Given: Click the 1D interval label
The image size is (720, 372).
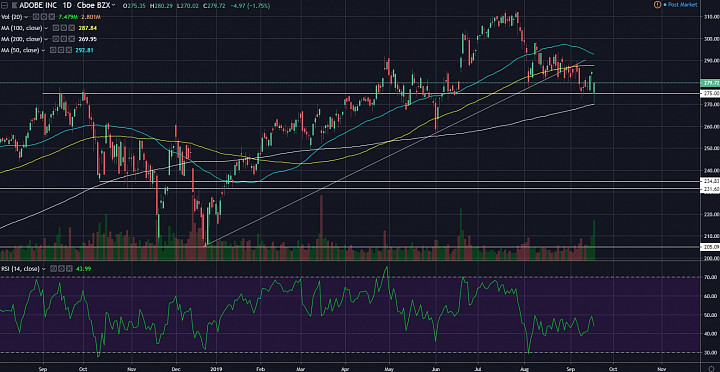Looking at the screenshot, I should point(67,5).
